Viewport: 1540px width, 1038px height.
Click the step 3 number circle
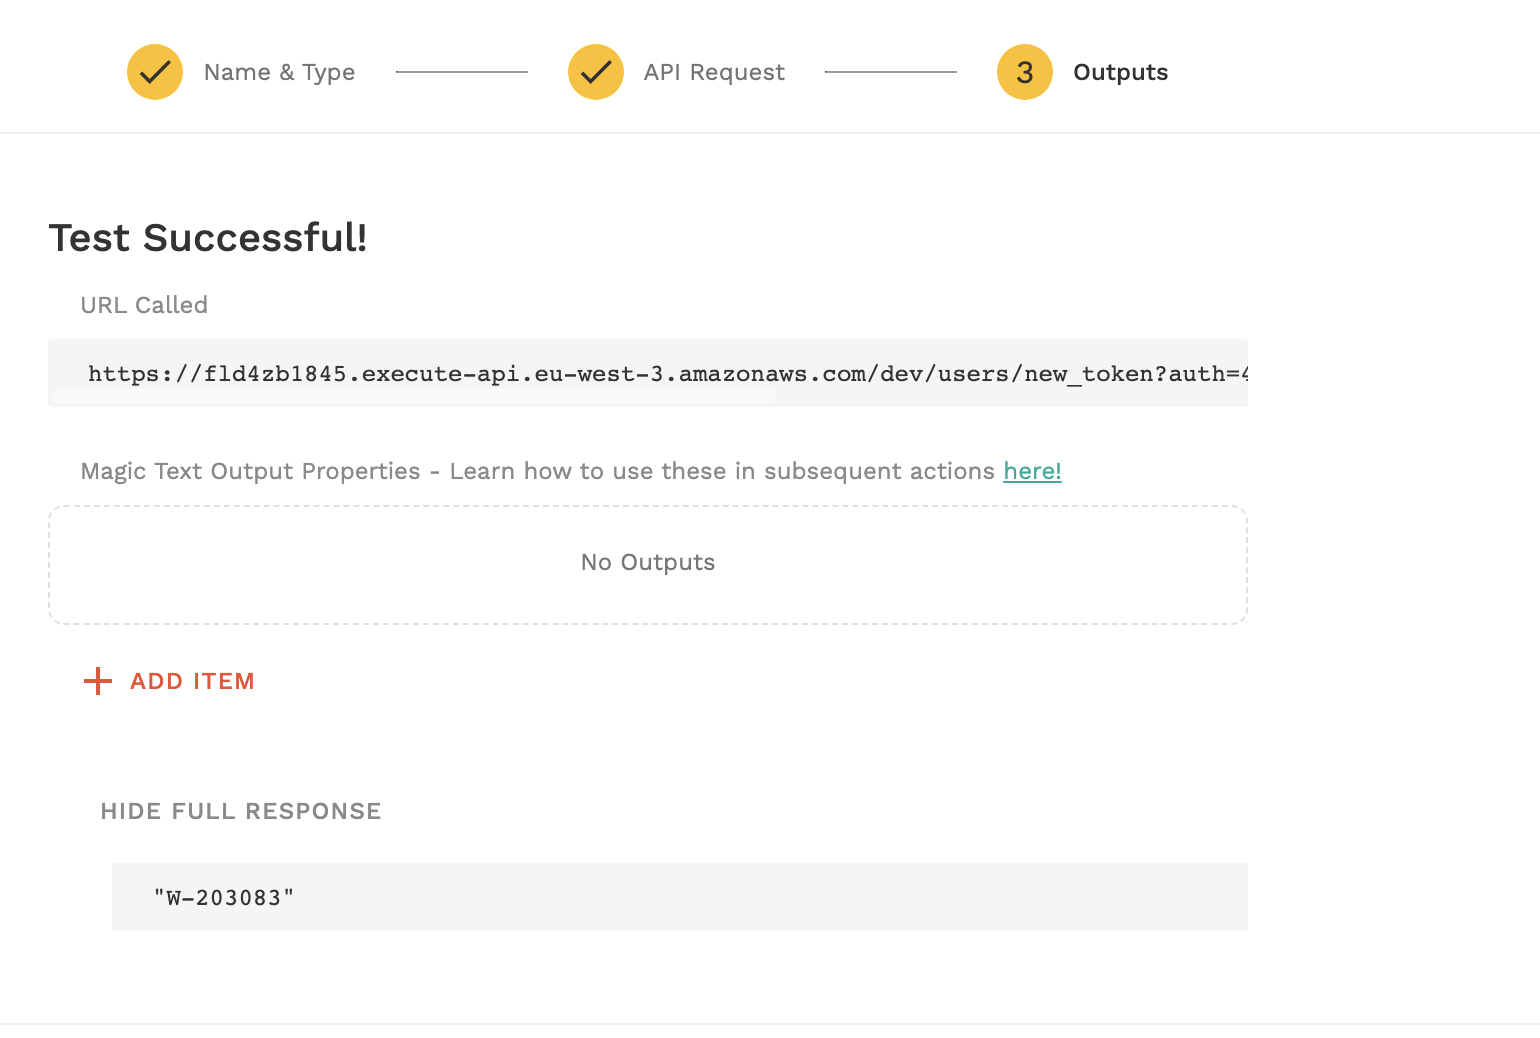1025,72
